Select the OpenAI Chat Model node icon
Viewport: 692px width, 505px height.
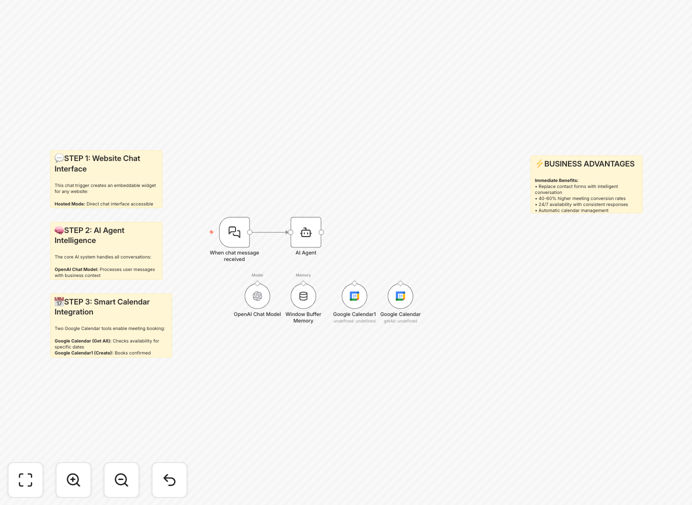click(x=257, y=296)
